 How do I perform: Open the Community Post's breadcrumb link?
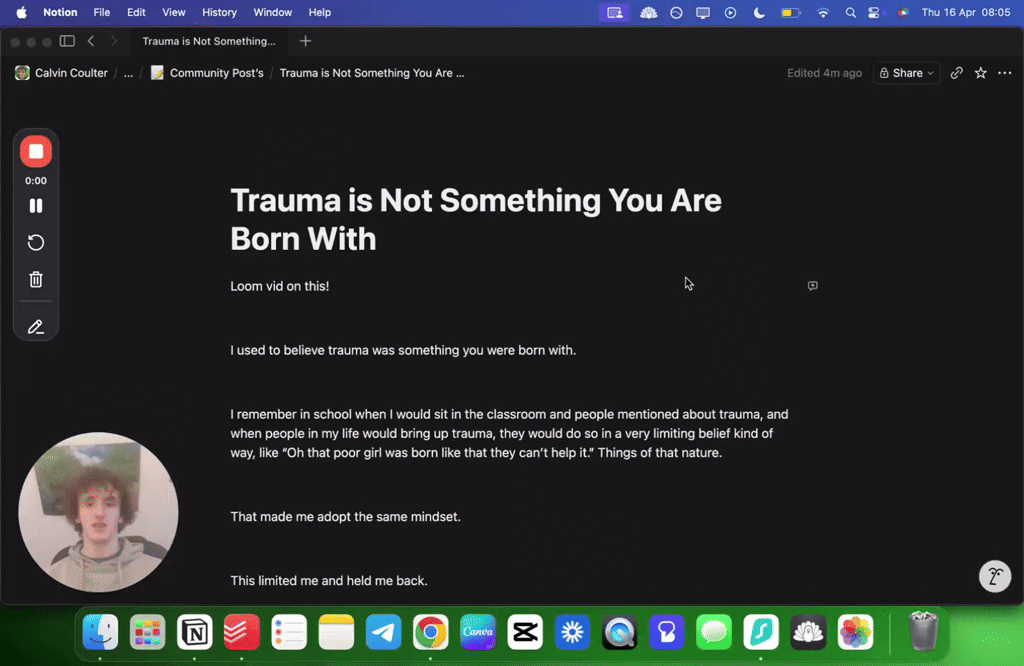coord(215,72)
